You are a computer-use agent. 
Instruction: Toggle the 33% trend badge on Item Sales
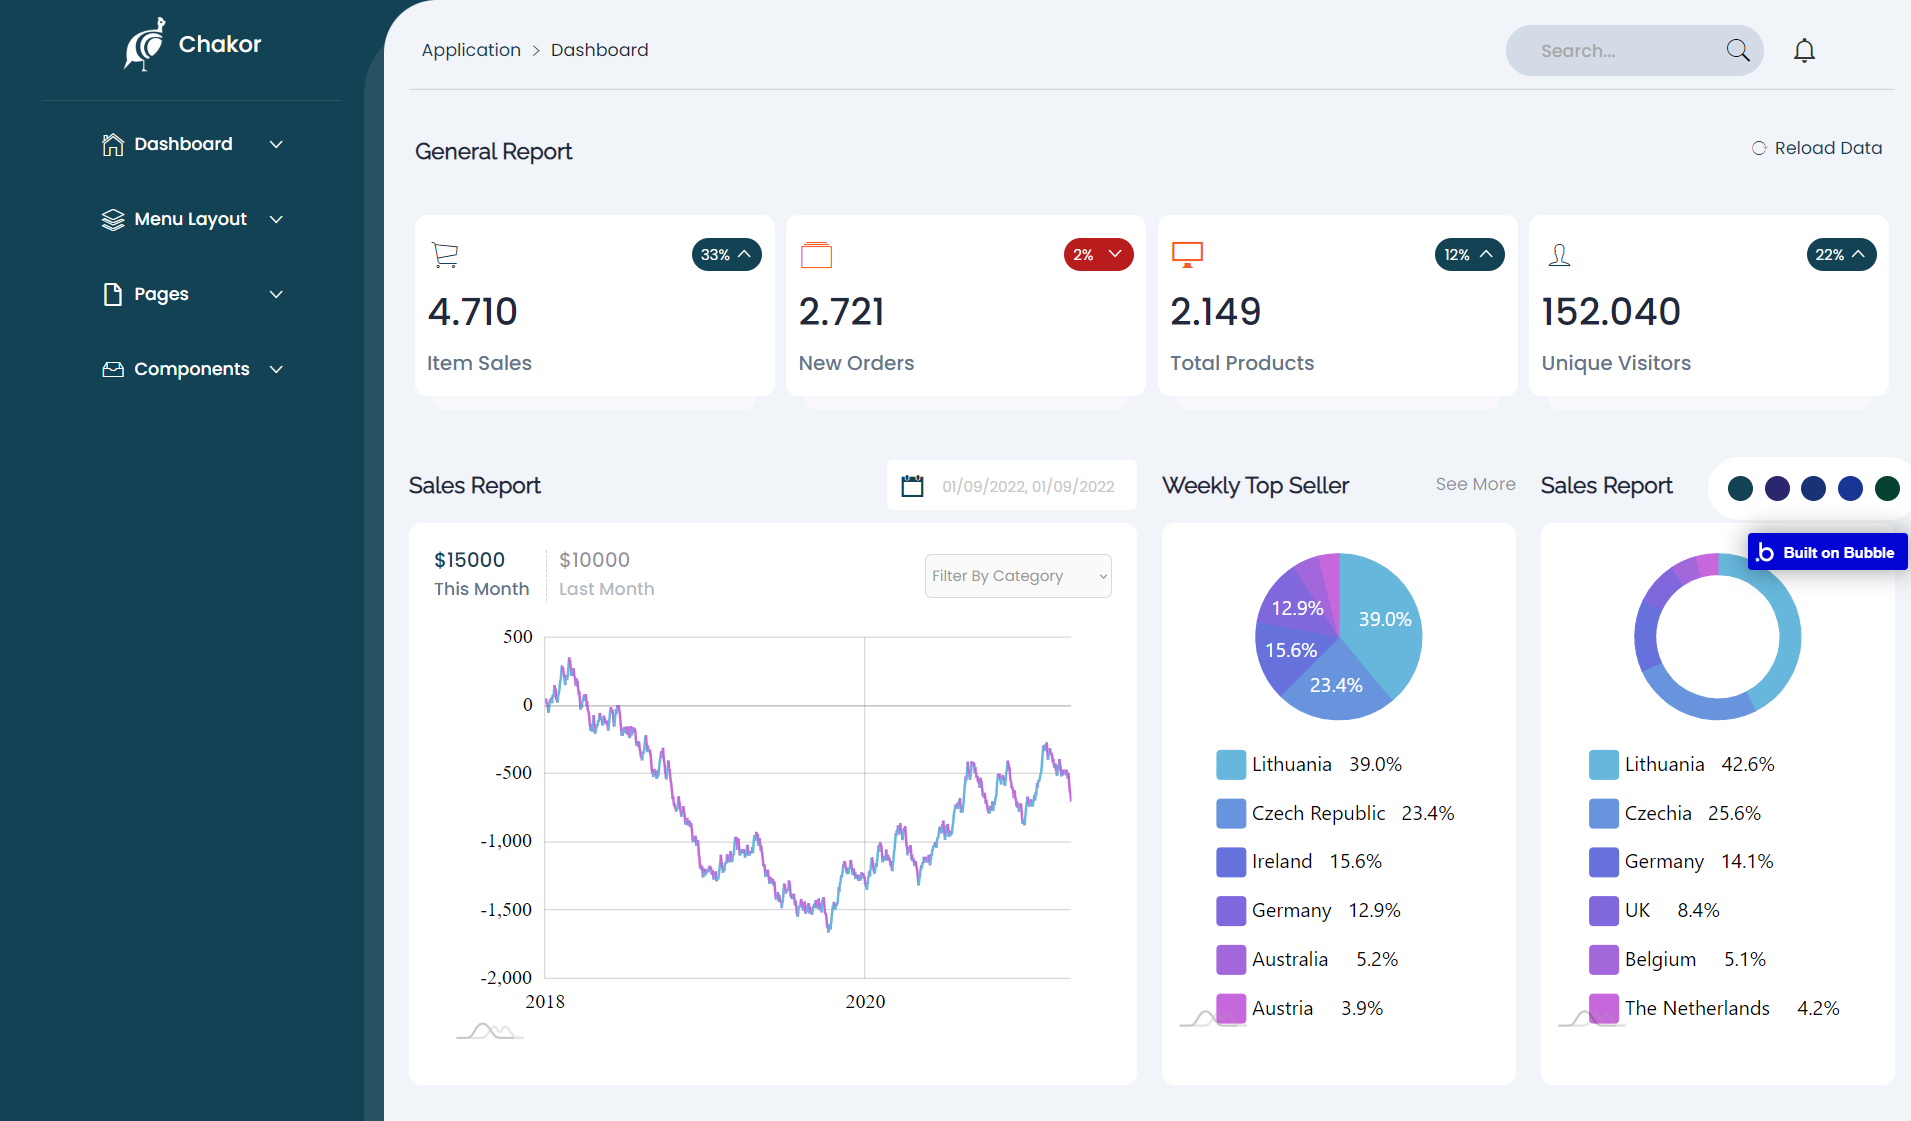(x=726, y=254)
